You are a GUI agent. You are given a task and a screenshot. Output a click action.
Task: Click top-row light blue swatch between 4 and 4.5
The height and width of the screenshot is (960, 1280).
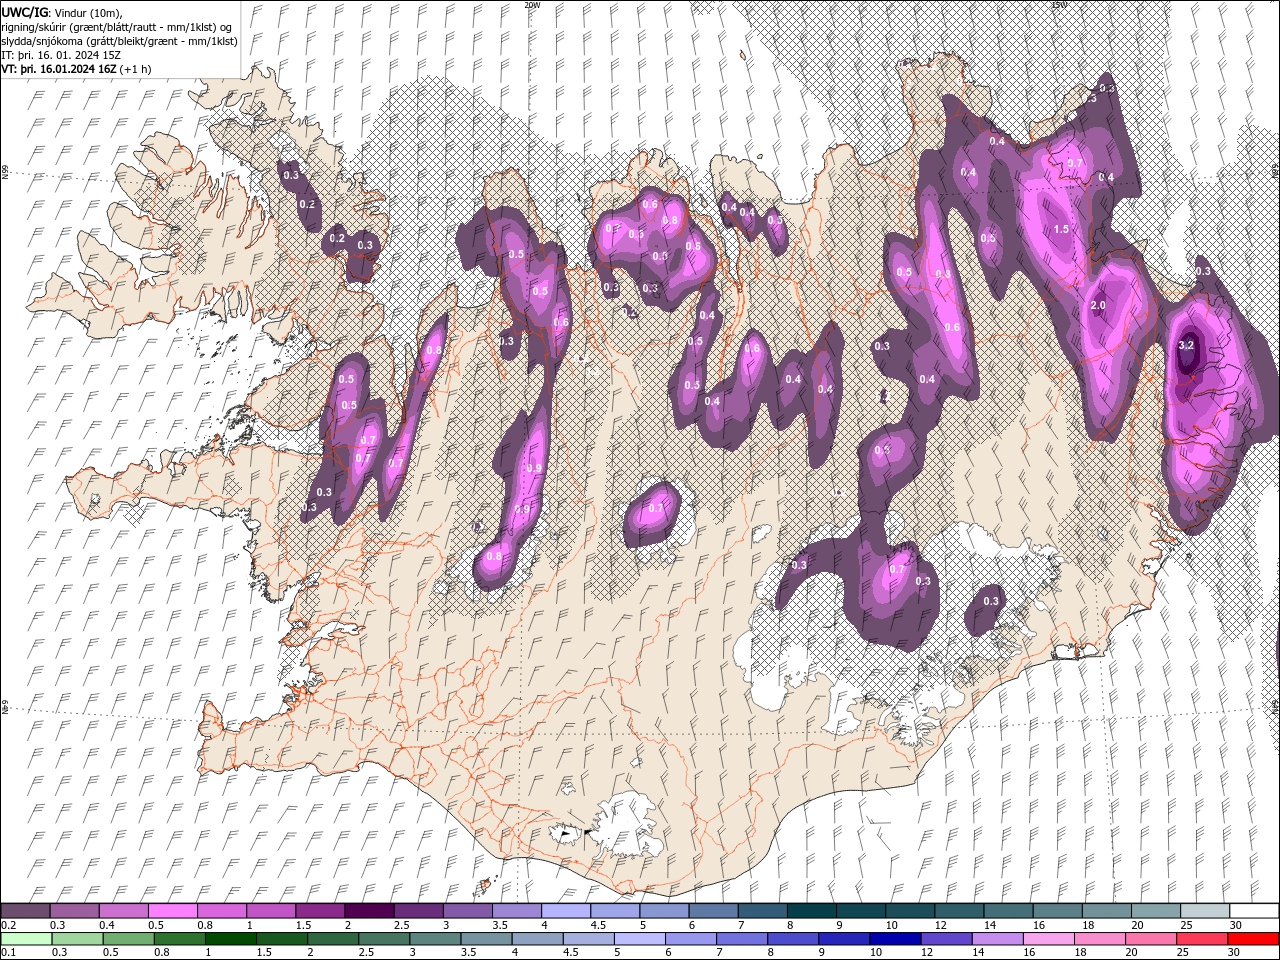pyautogui.click(x=566, y=911)
